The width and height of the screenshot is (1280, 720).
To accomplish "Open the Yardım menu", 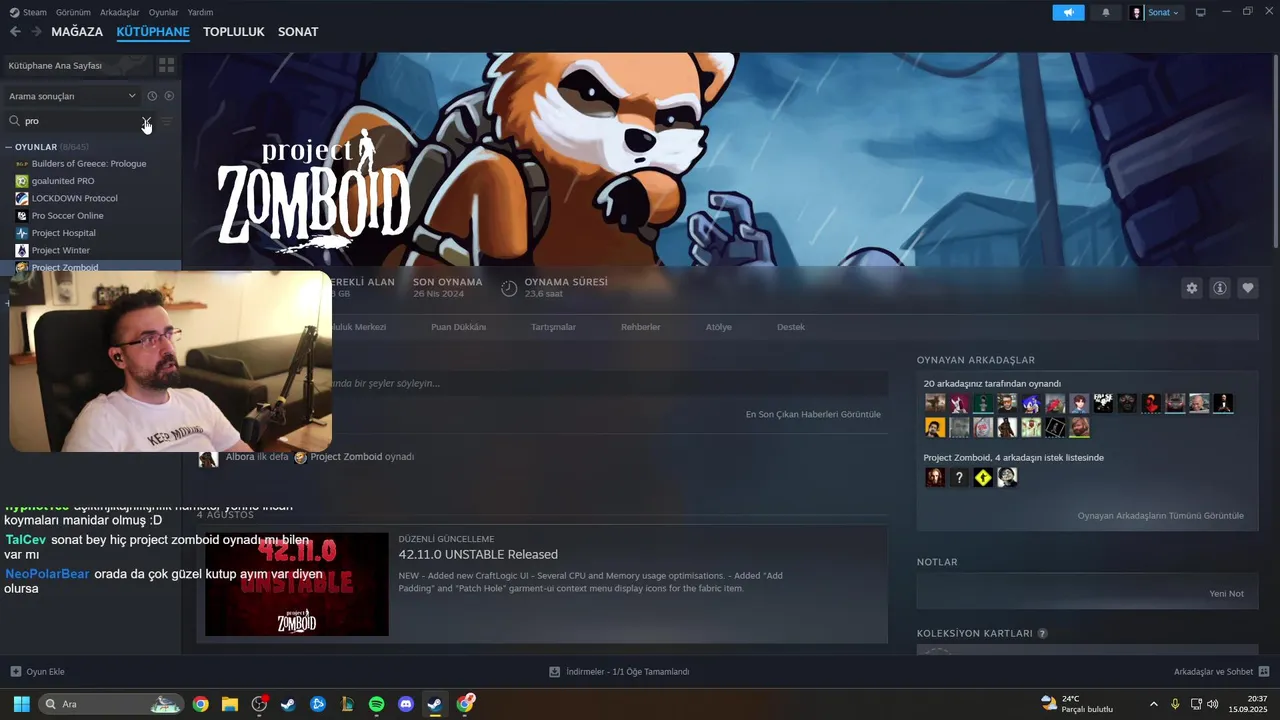I will coord(200,13).
